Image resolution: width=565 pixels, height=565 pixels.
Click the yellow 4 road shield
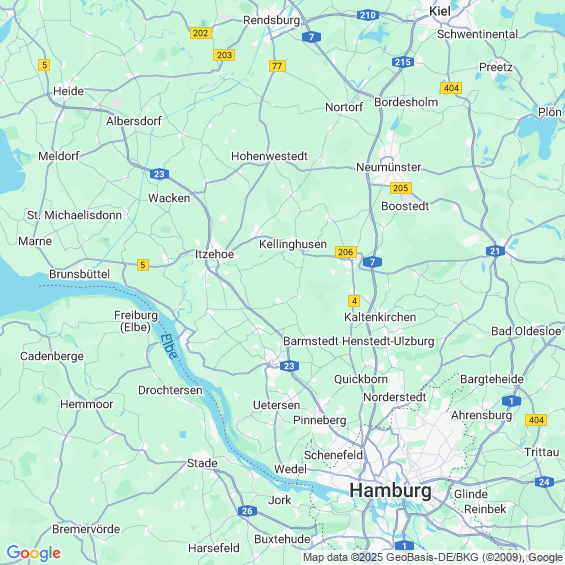point(354,301)
